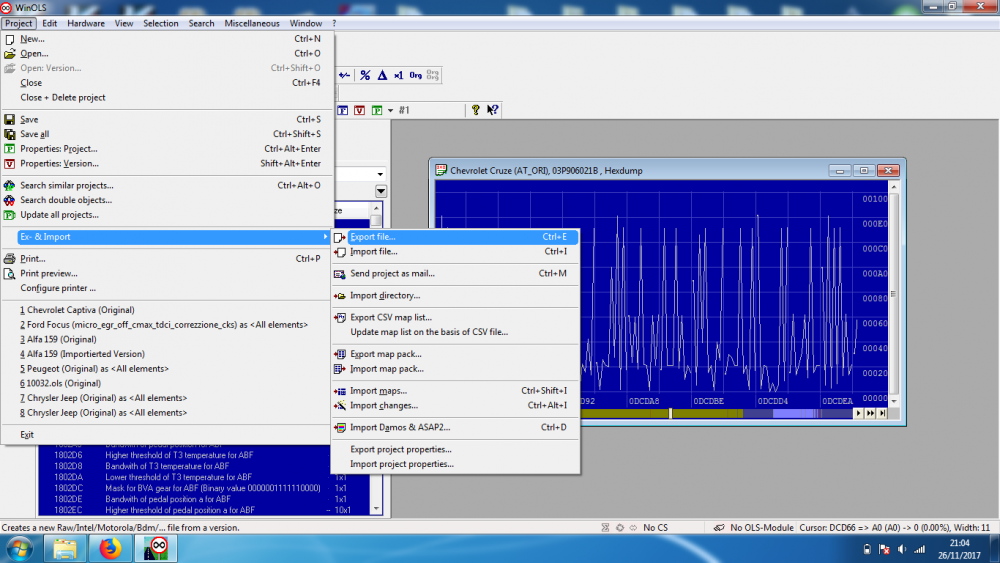This screenshot has height=563, width=1000.
Task: Click Exit in Project menu
Action: [166, 434]
